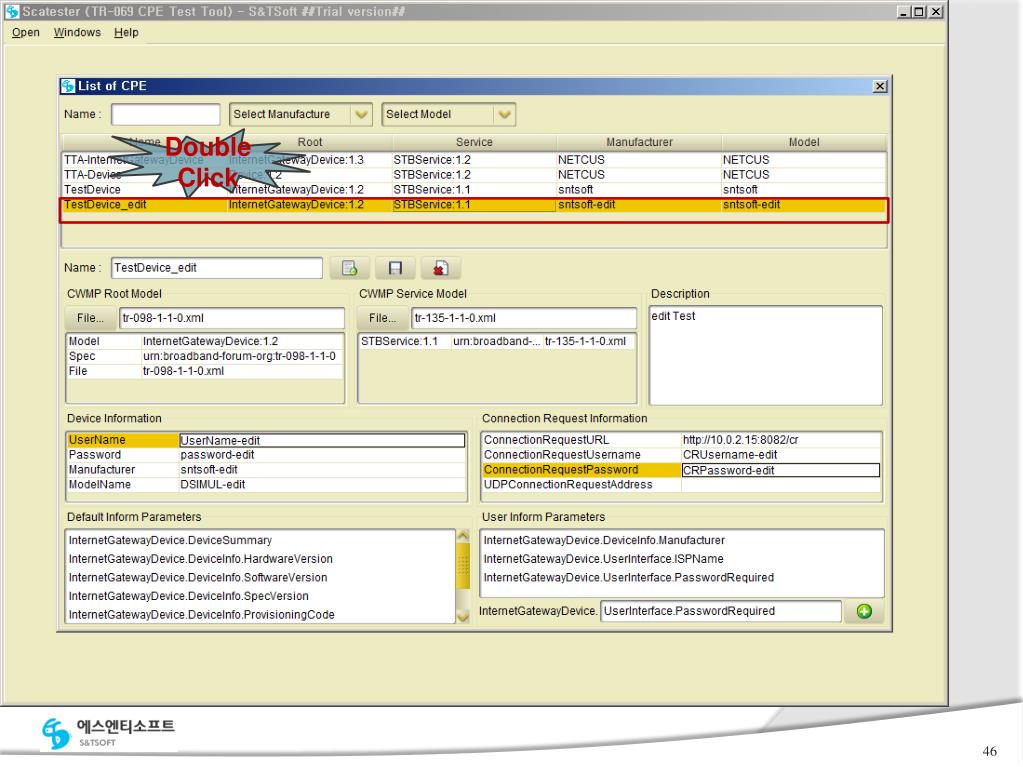Click the new CPE document icon
The image size is (1023, 767).
[350, 268]
